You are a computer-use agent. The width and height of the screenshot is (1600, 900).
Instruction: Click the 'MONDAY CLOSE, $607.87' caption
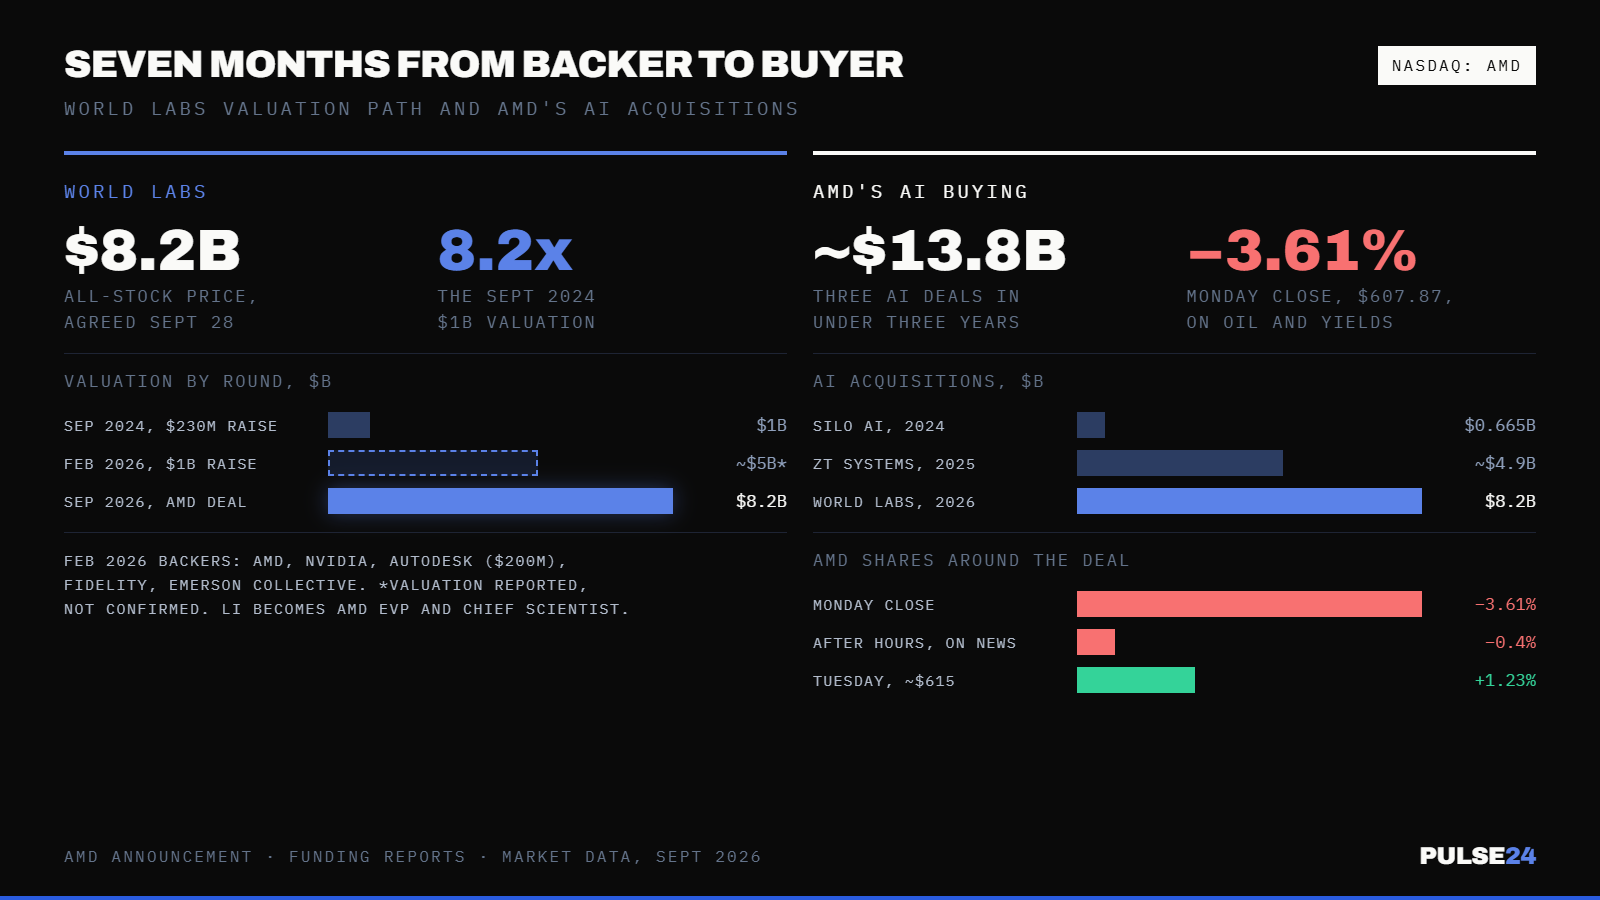[1319, 297]
